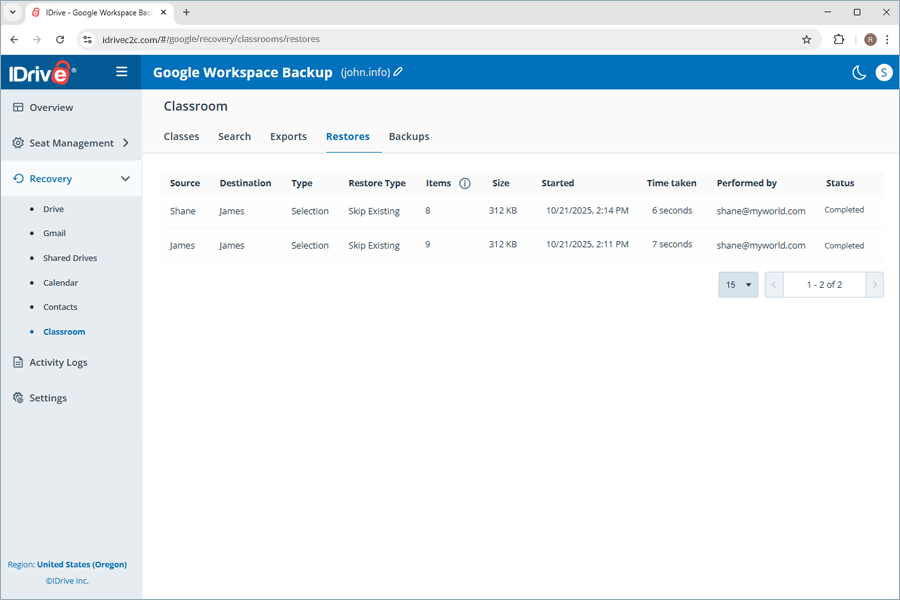
Task: Open the 15 rows-per-page dropdown
Action: tap(738, 285)
